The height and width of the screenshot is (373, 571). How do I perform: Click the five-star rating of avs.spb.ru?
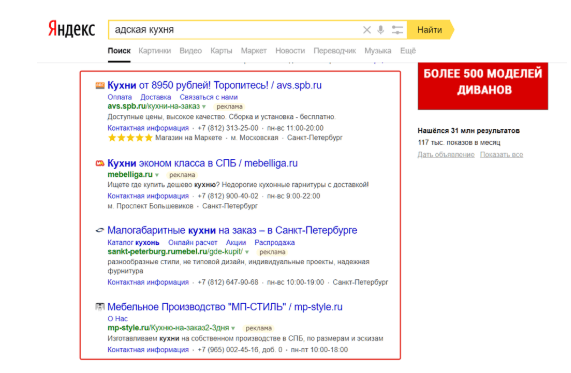pos(130,138)
